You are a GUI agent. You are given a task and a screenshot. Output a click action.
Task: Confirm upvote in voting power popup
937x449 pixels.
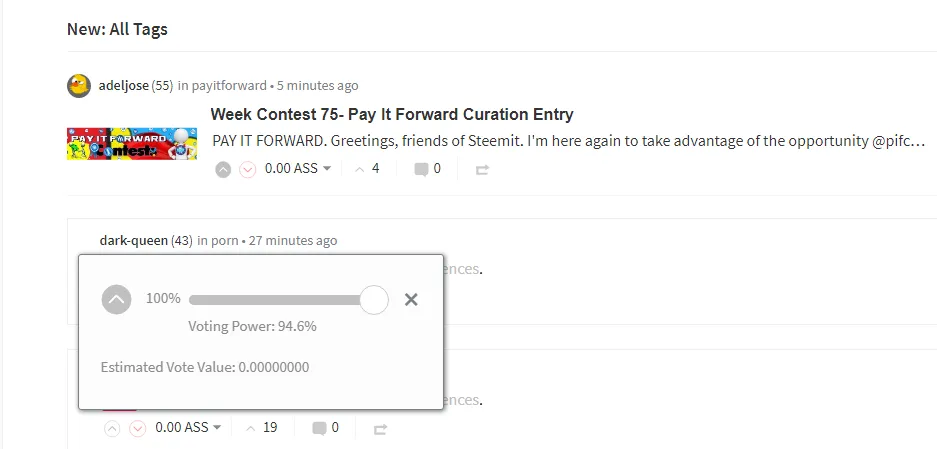[x=117, y=299]
